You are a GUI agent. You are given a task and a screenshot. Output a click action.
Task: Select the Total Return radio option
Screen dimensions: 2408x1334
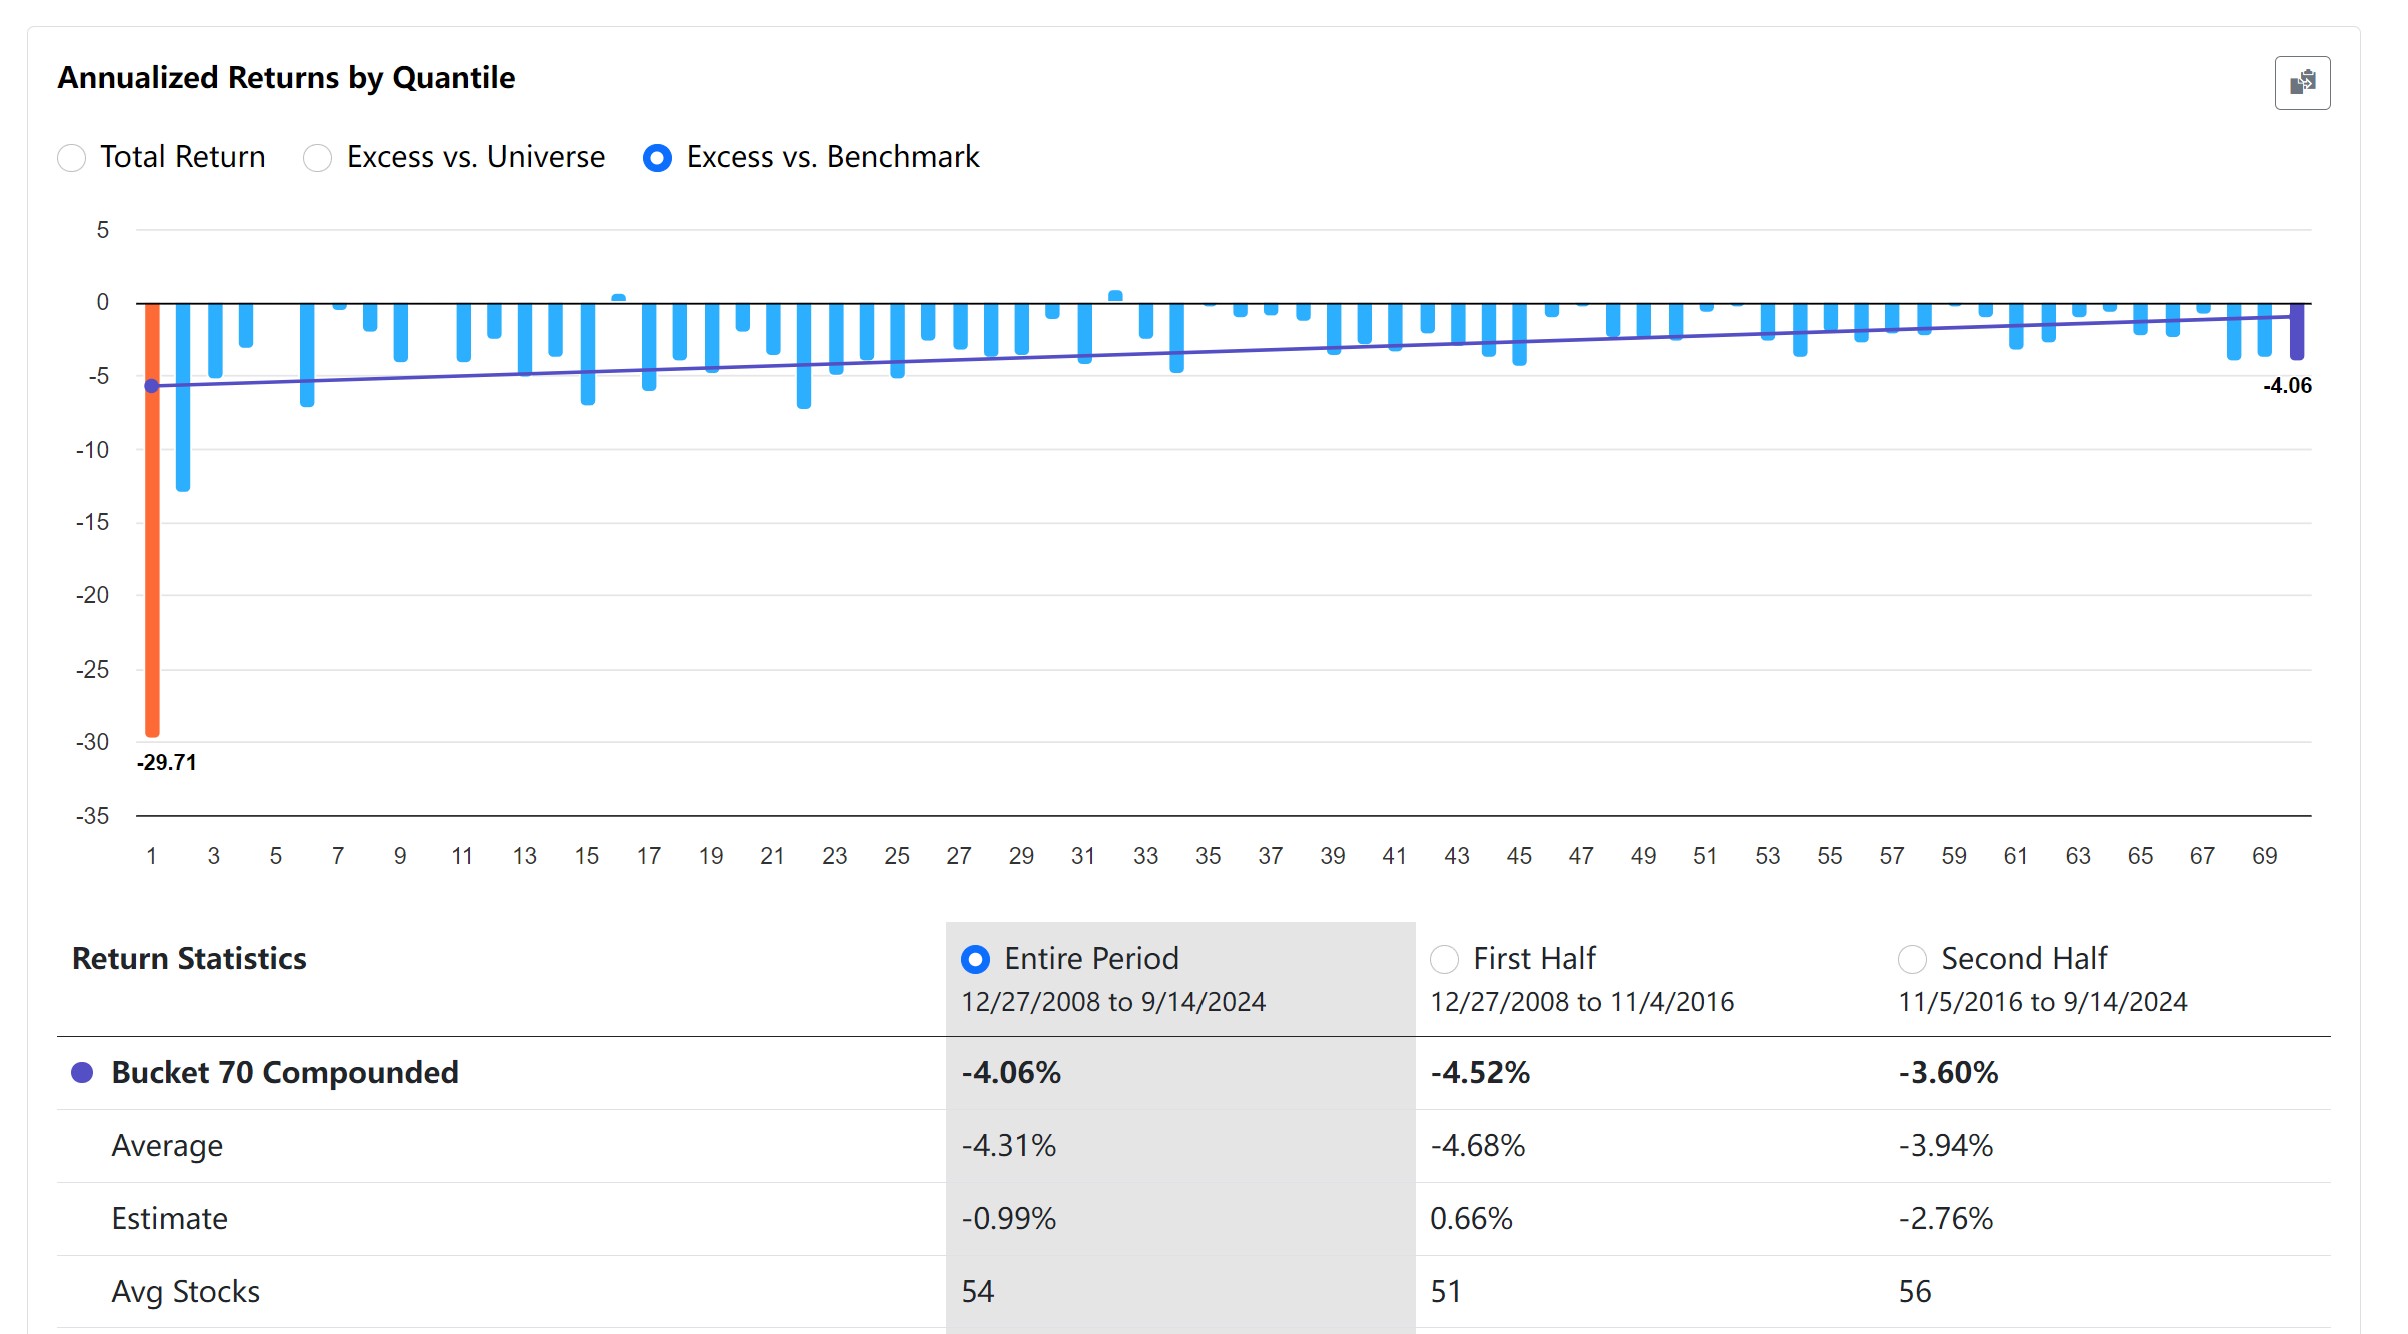(72, 158)
